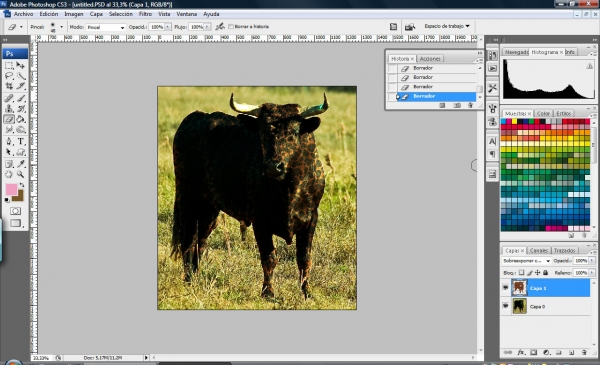Viewport: 600px width, 365px height.
Task: Select the Zoom tool
Action: 21,174
